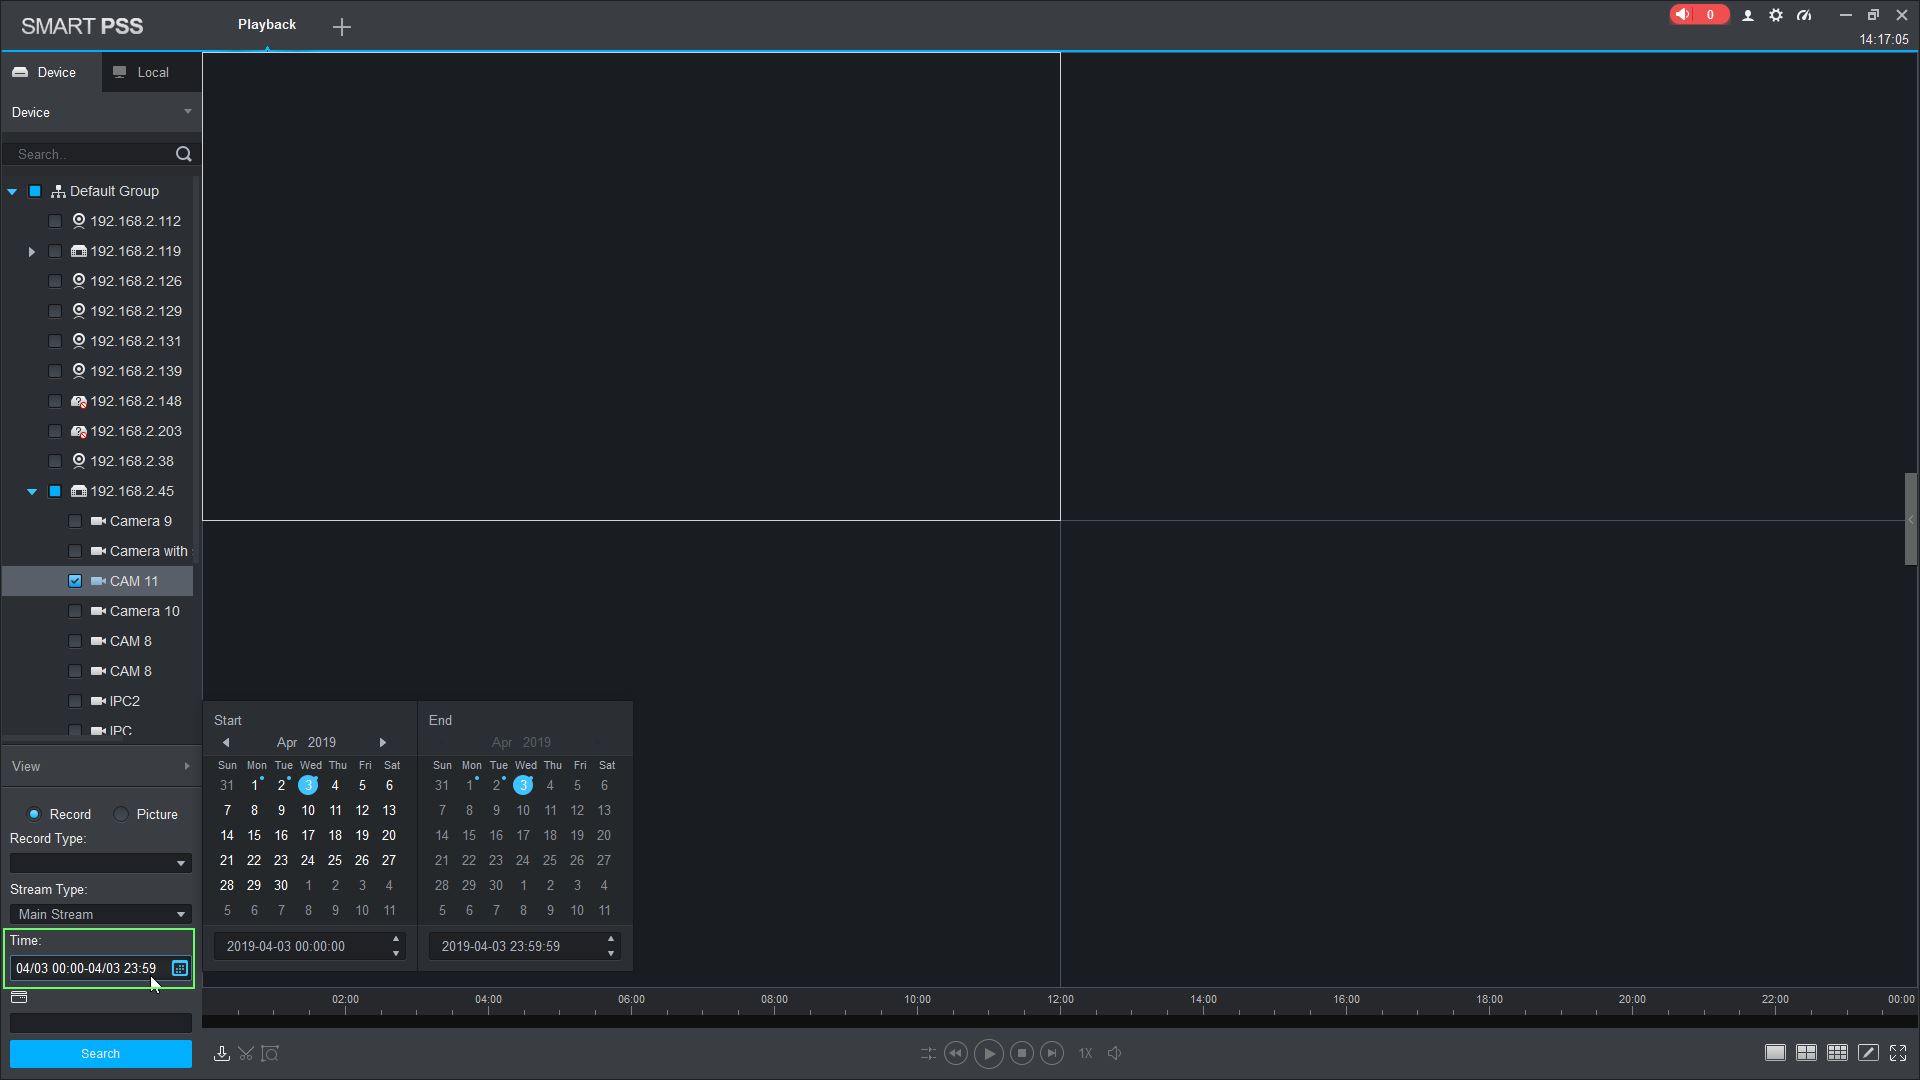Viewport: 1920px width, 1080px height.
Task: Click the blue Search button
Action: (x=100, y=1054)
